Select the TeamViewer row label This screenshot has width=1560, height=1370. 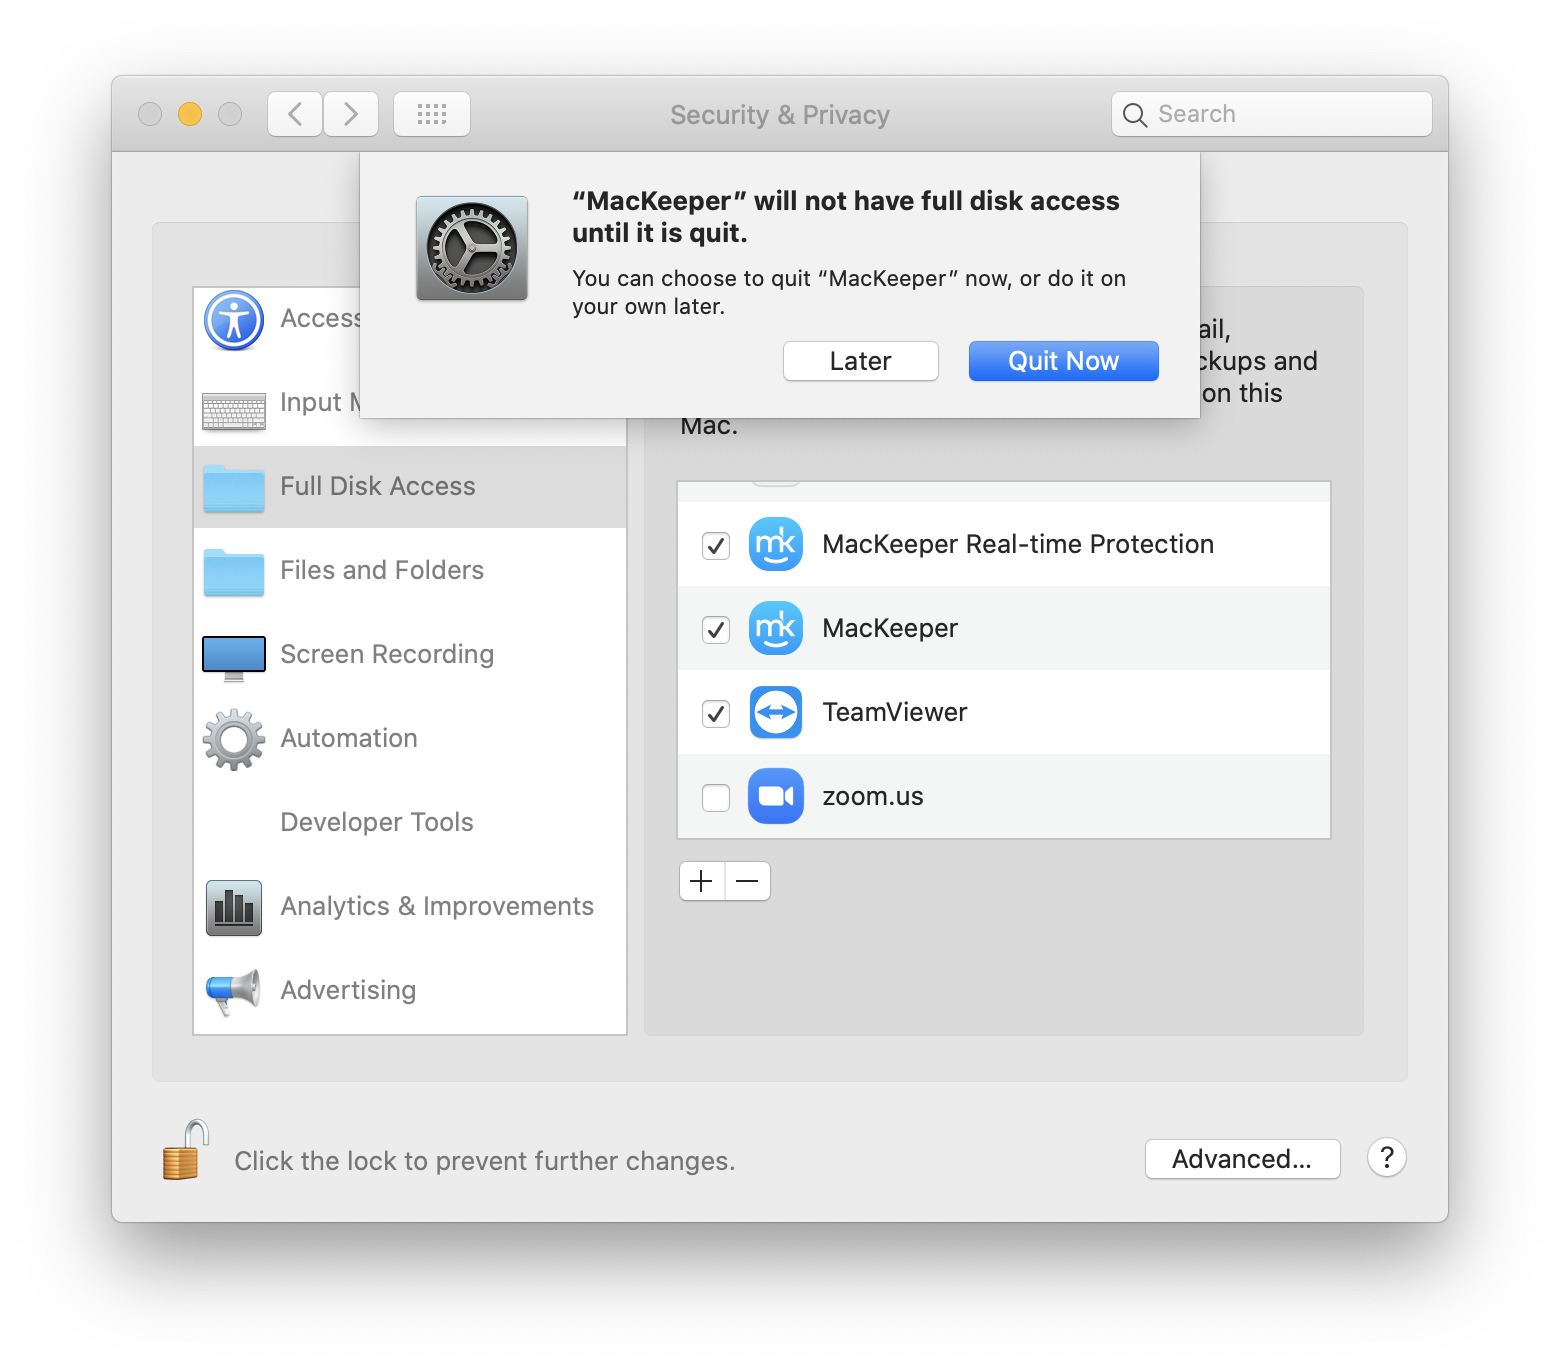click(895, 712)
